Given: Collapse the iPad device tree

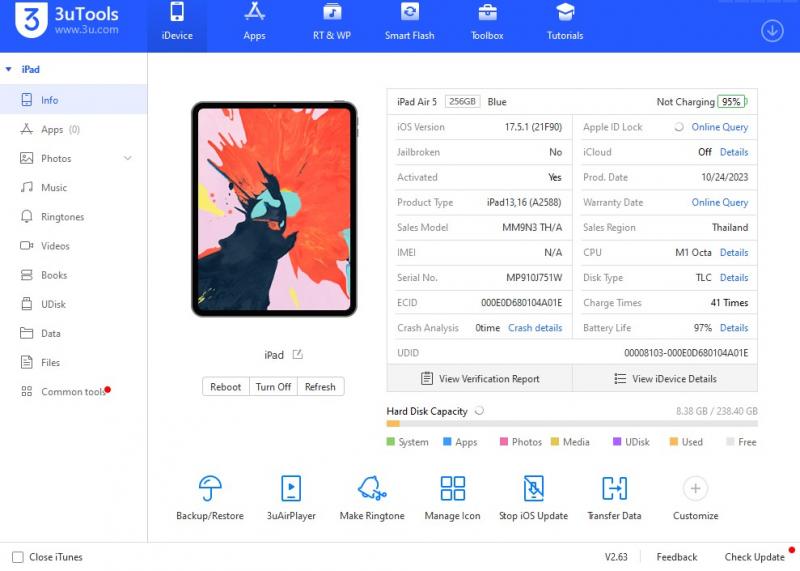Looking at the screenshot, I should click(x=9, y=70).
